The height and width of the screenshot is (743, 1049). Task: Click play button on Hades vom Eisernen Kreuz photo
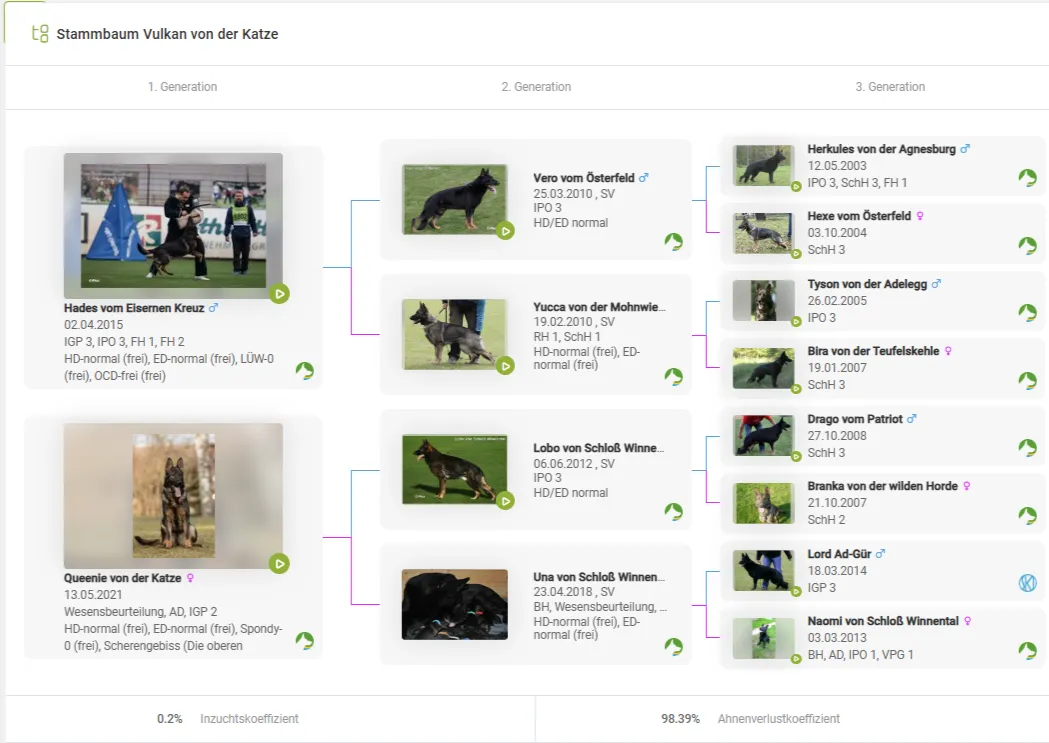click(x=280, y=294)
